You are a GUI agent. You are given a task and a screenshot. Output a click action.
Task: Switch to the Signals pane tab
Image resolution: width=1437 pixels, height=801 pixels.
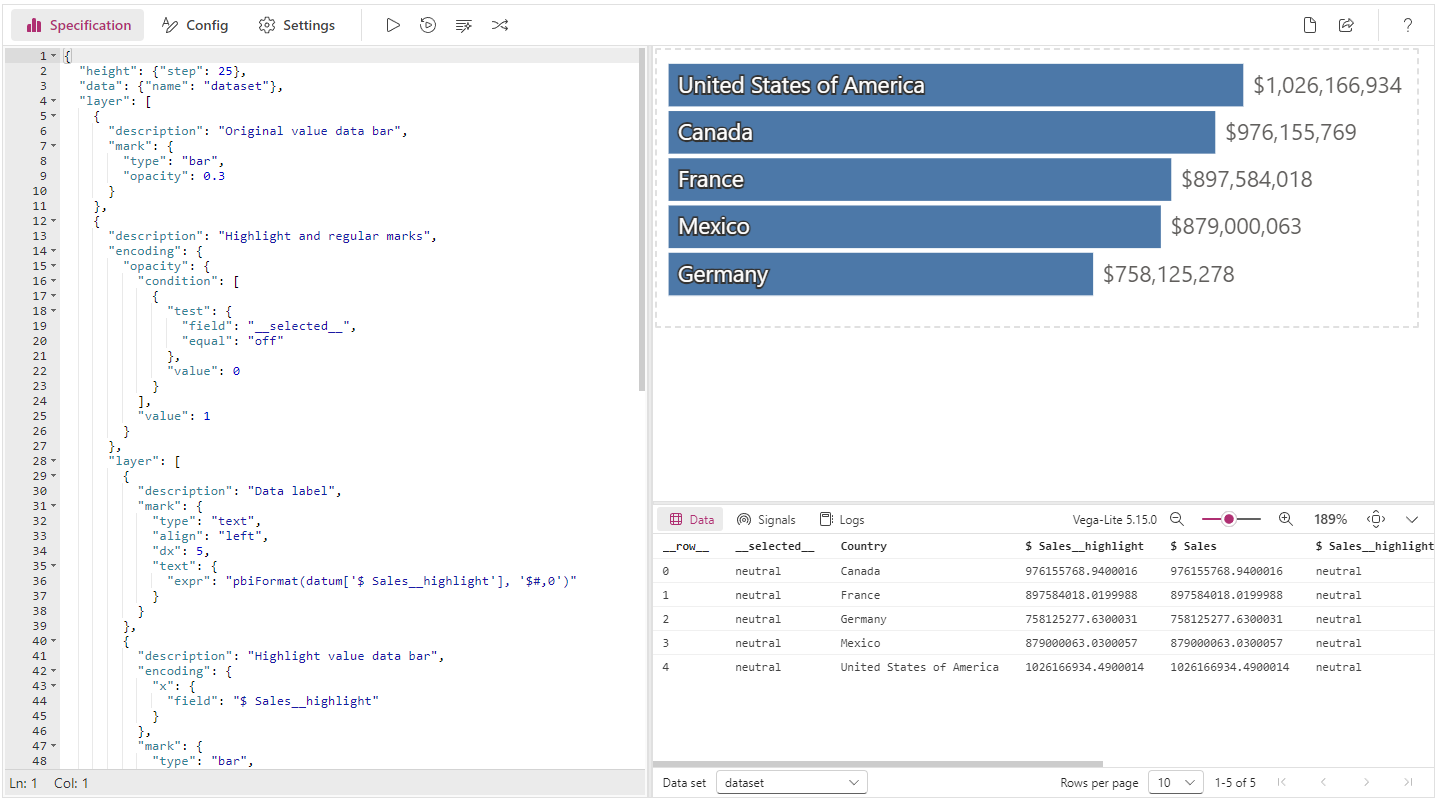[766, 519]
